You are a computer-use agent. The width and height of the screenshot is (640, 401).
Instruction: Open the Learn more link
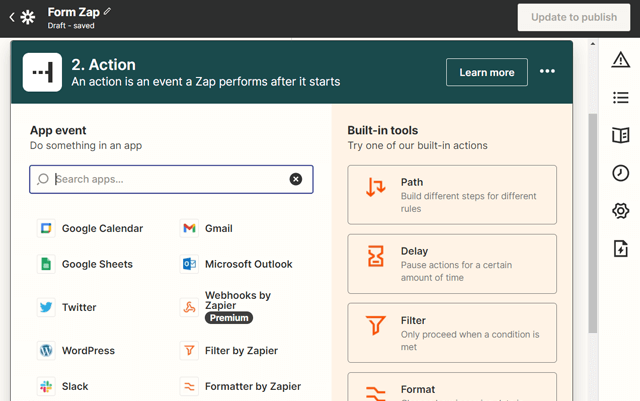(x=487, y=72)
